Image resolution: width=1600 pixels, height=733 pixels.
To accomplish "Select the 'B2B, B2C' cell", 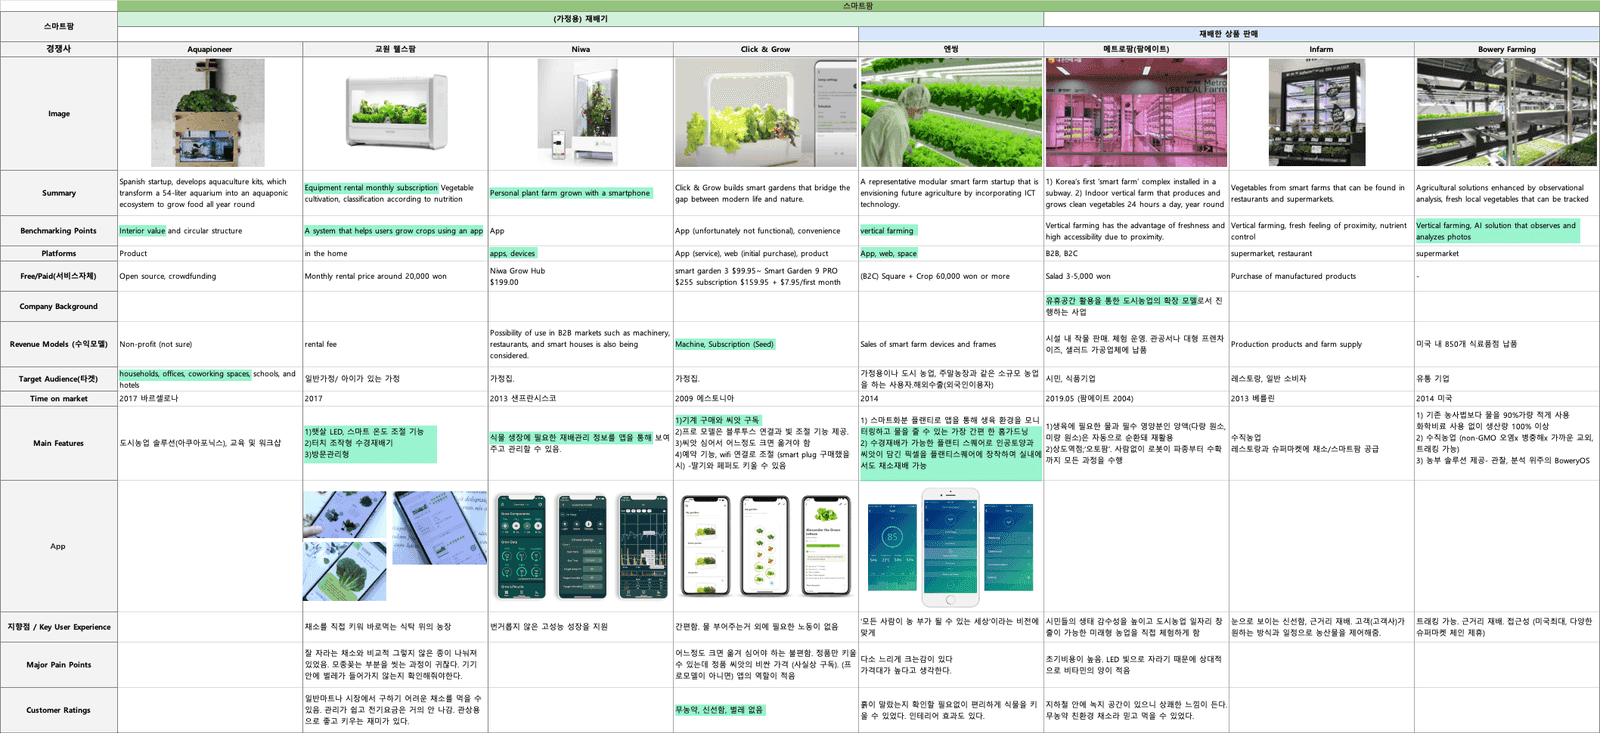I will coord(1136,254).
